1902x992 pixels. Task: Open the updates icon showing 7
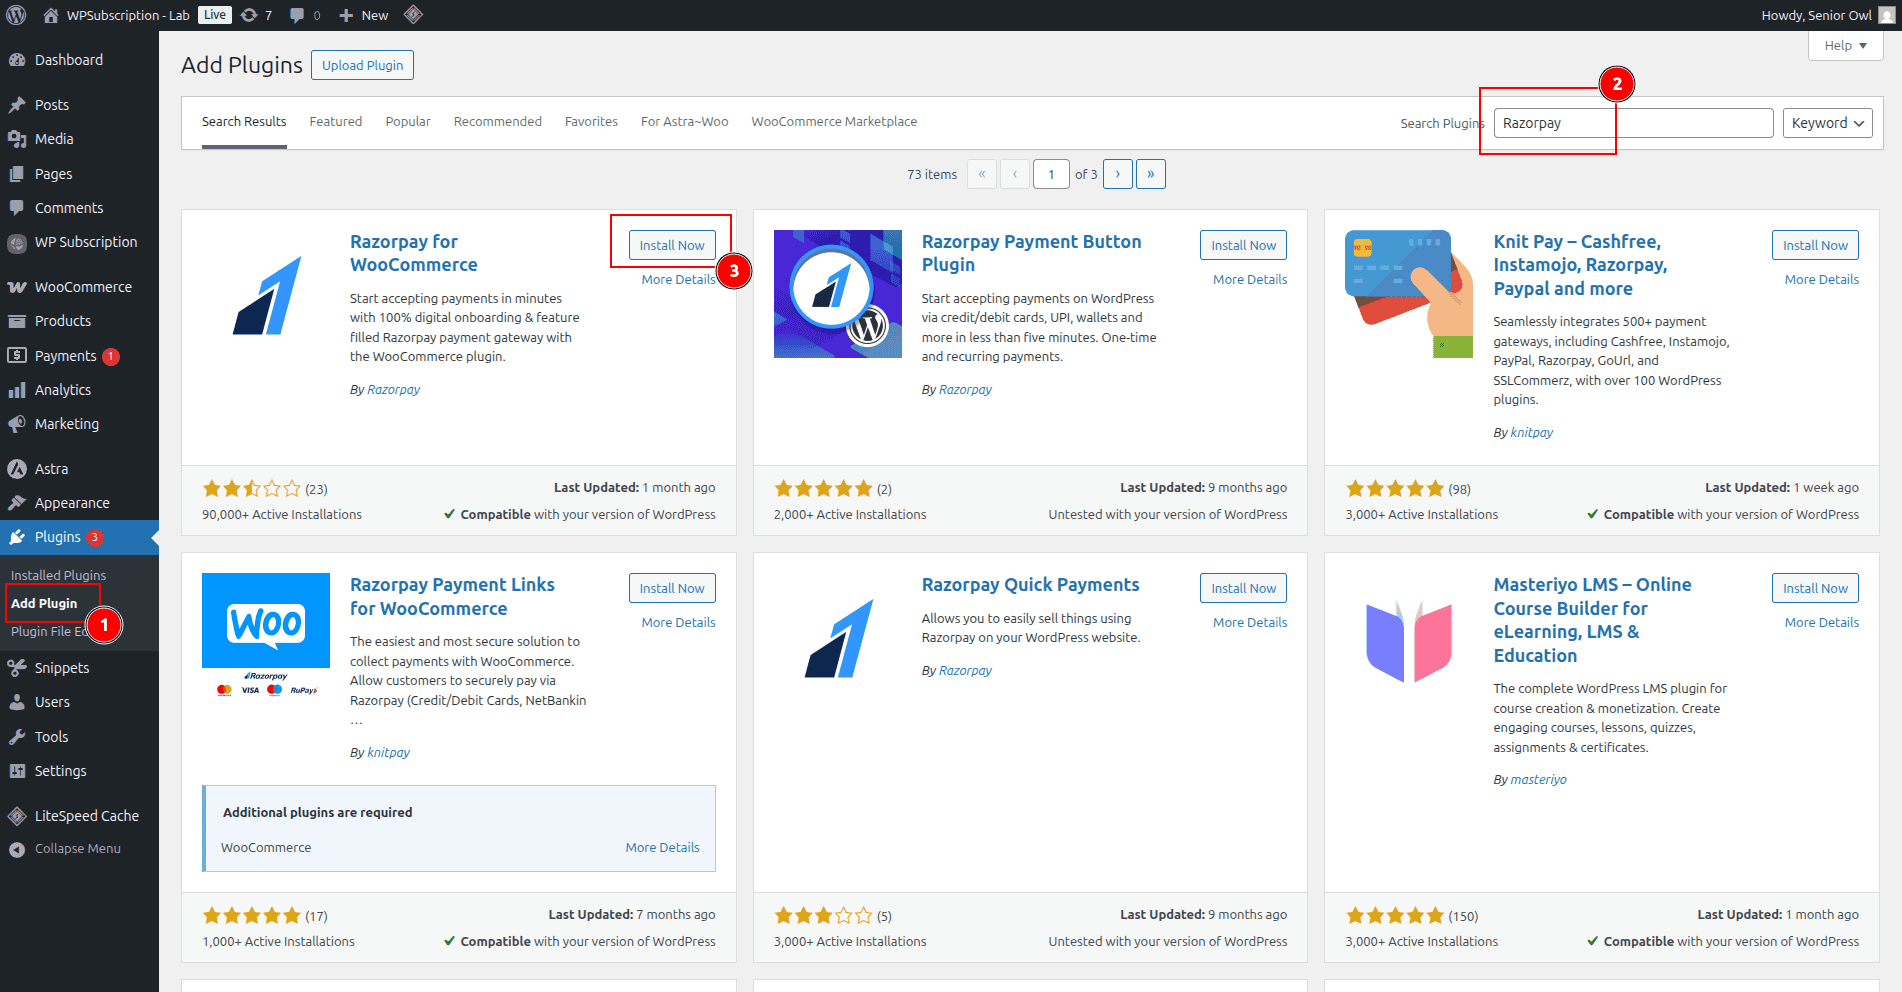pos(250,15)
